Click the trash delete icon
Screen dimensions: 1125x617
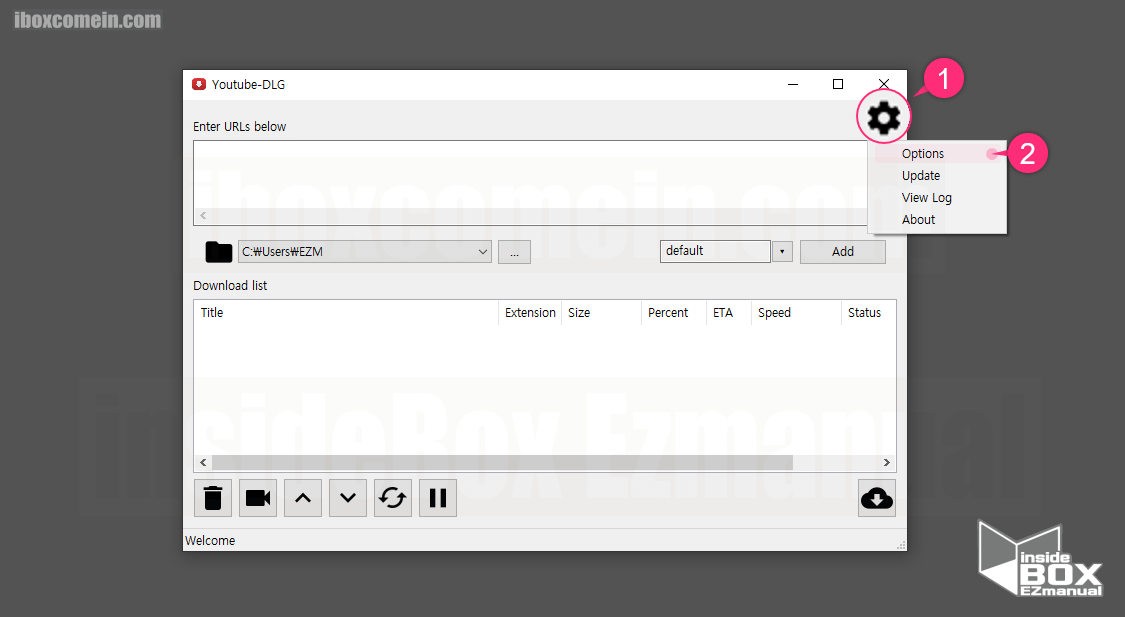click(x=213, y=498)
